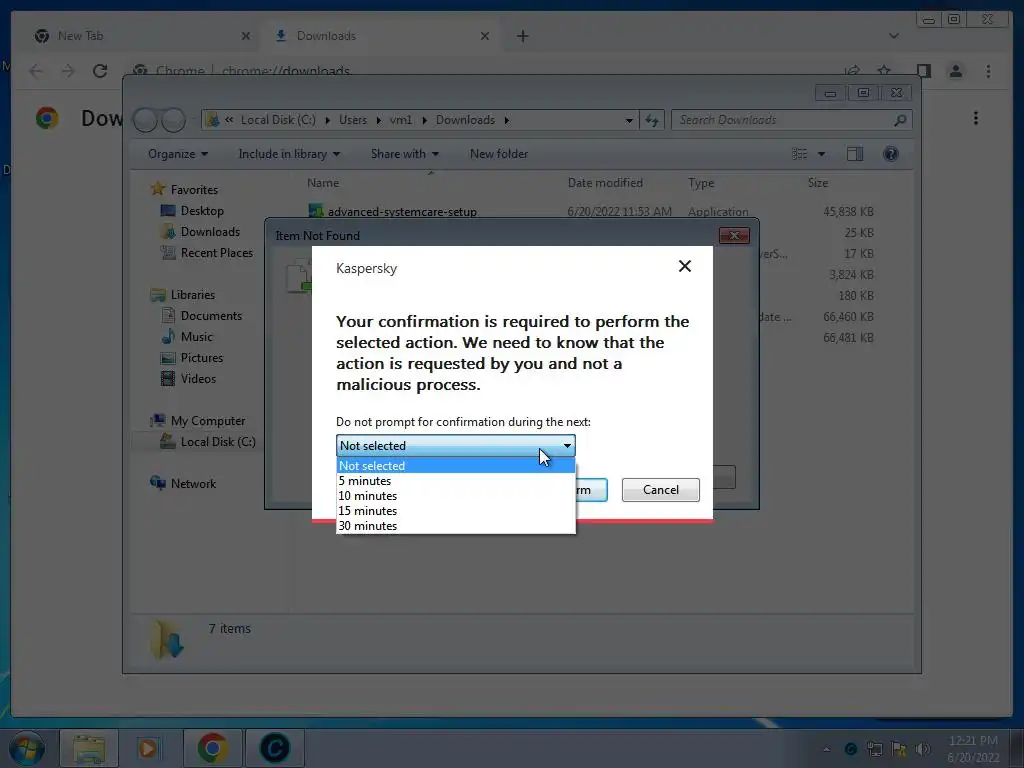This screenshot has height=768, width=1024.
Task: Launch Windows Media Player from taskbar
Action: (x=149, y=748)
